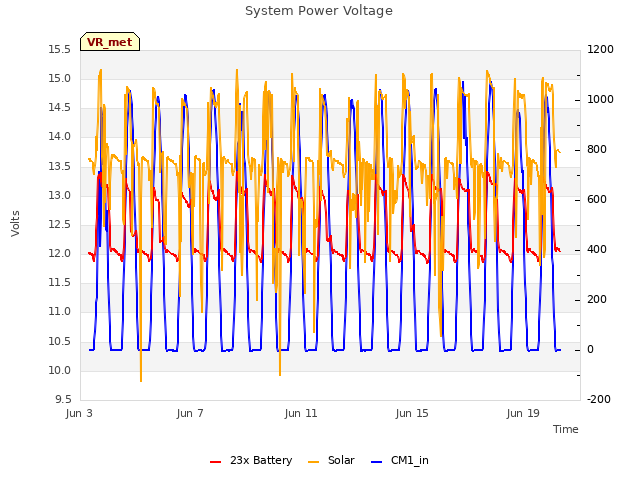Image resolution: width=640 pixels, height=480 pixels.
Task: Click the 10.5 left axis value
Action: (60, 341)
